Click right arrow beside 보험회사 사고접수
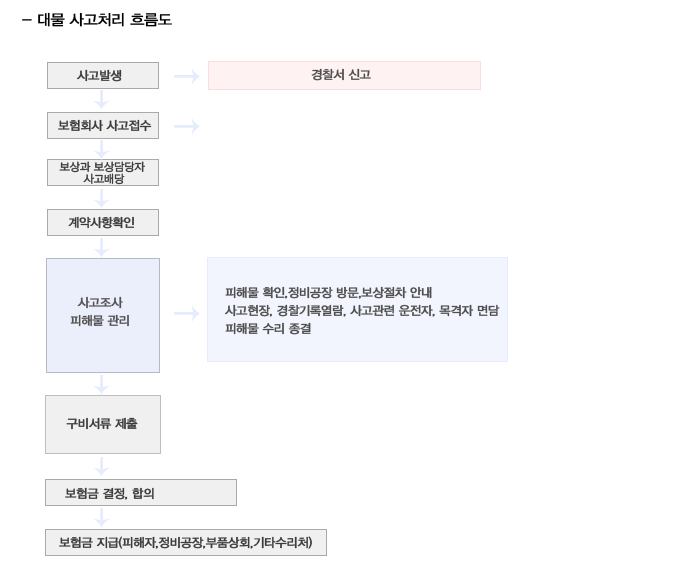Image resolution: width=675 pixels, height=580 pixels. coord(186,127)
